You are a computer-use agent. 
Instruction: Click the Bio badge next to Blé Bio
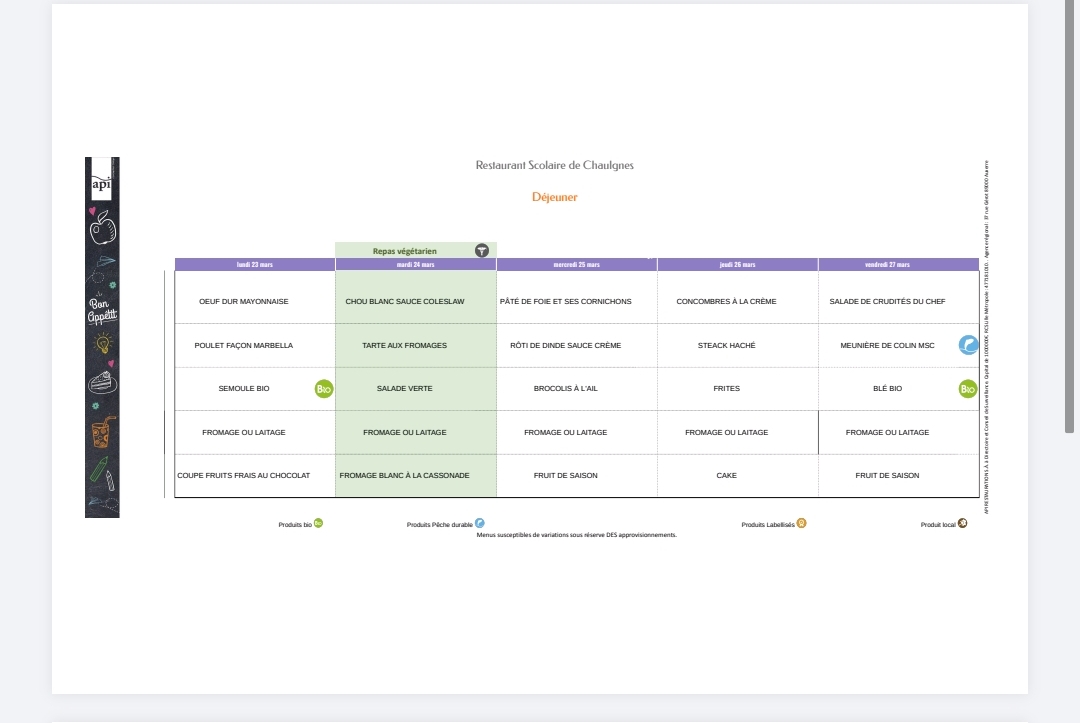967,389
